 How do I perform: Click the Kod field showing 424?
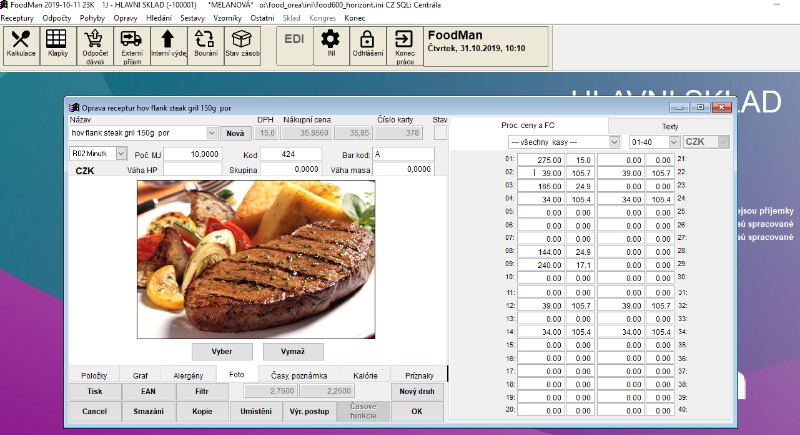click(x=291, y=154)
